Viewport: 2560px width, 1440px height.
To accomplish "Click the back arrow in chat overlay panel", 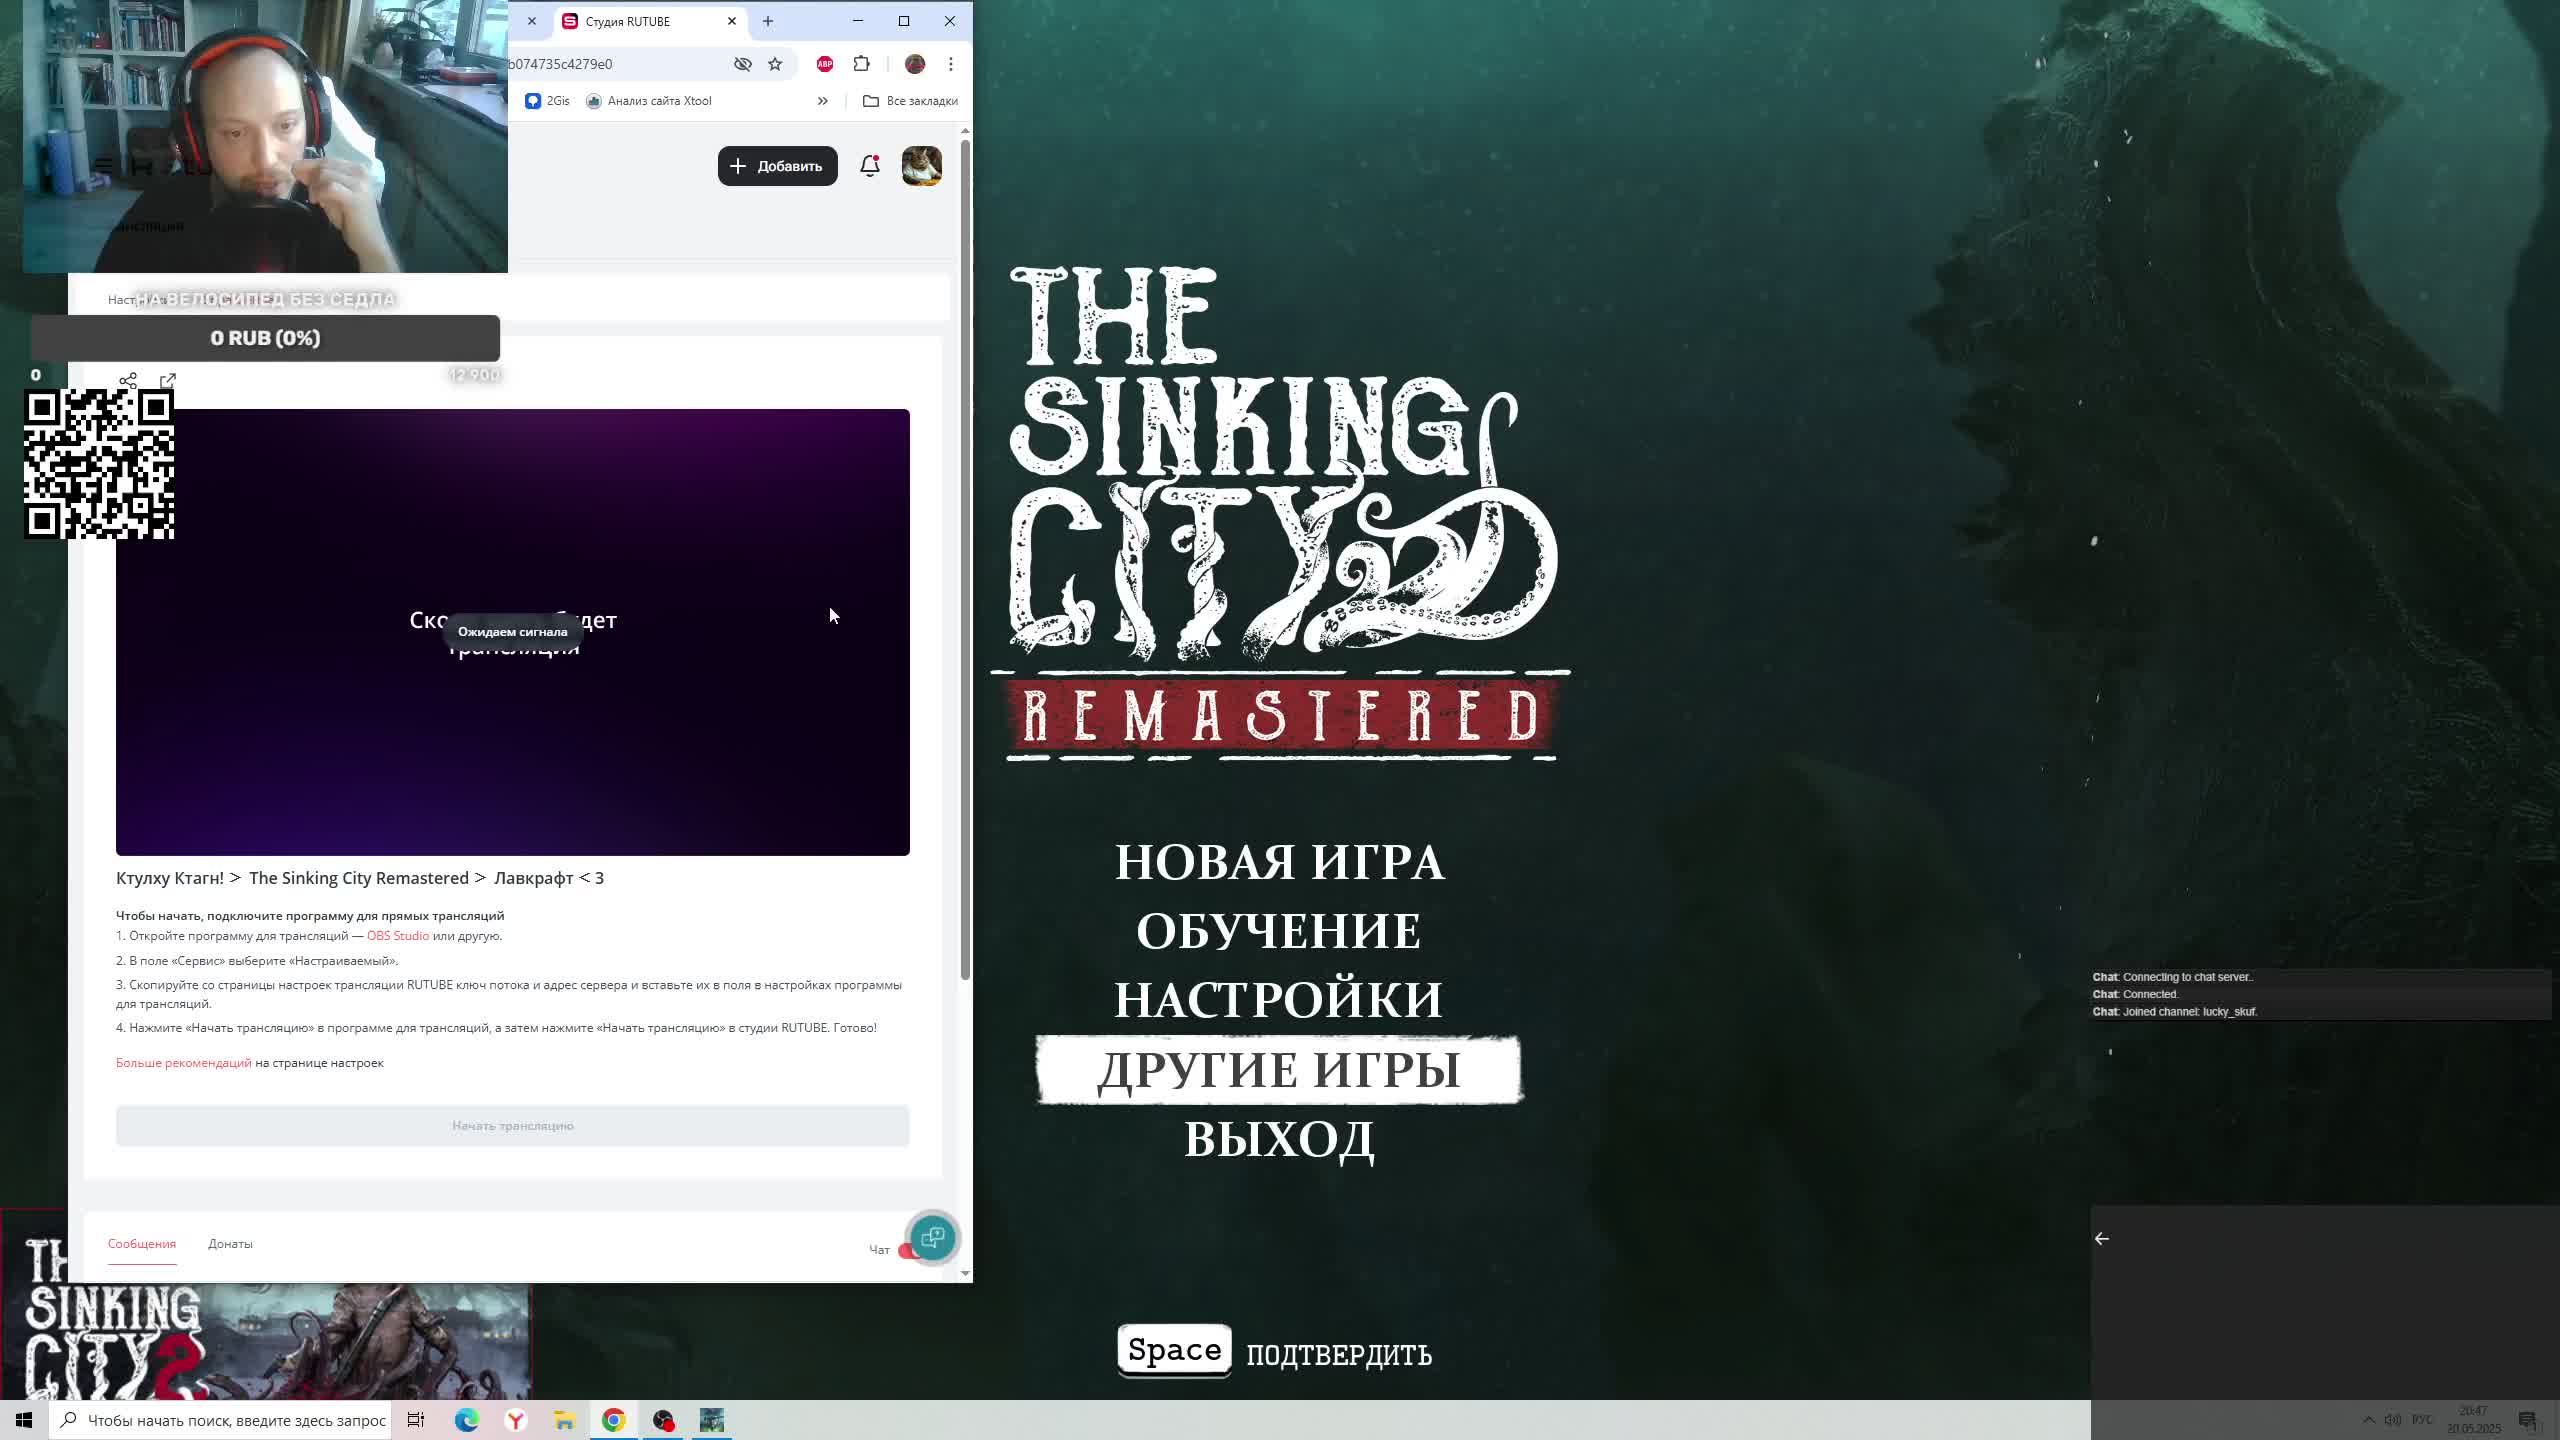I will [x=2102, y=1239].
